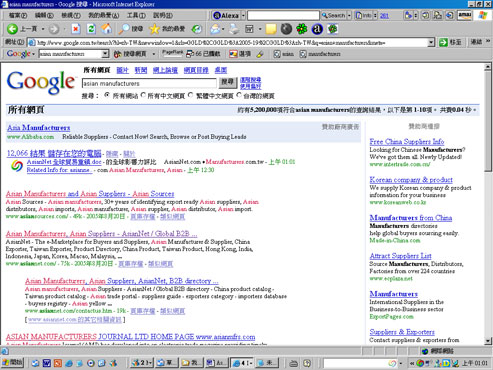
Task: Open 'Korean company & product' ad link
Action: 411,180
